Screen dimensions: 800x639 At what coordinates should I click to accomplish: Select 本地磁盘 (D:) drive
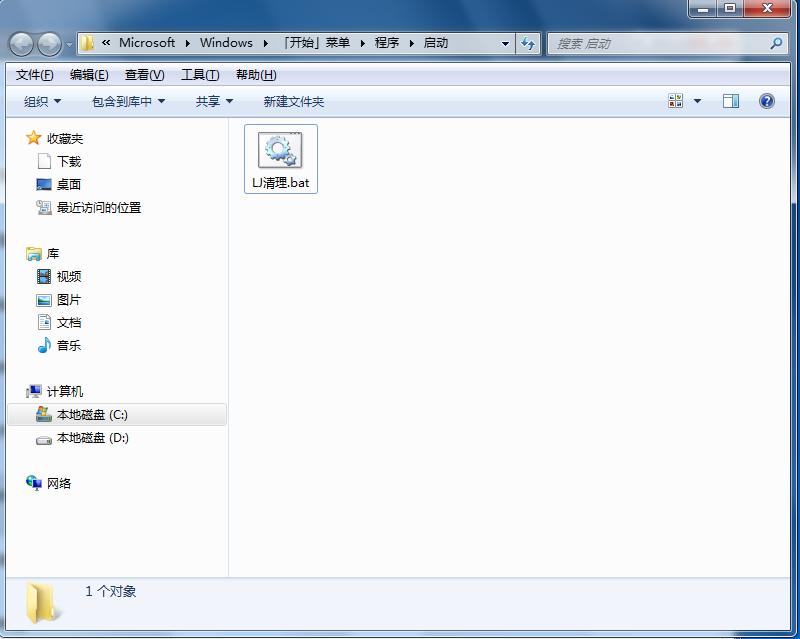point(92,438)
